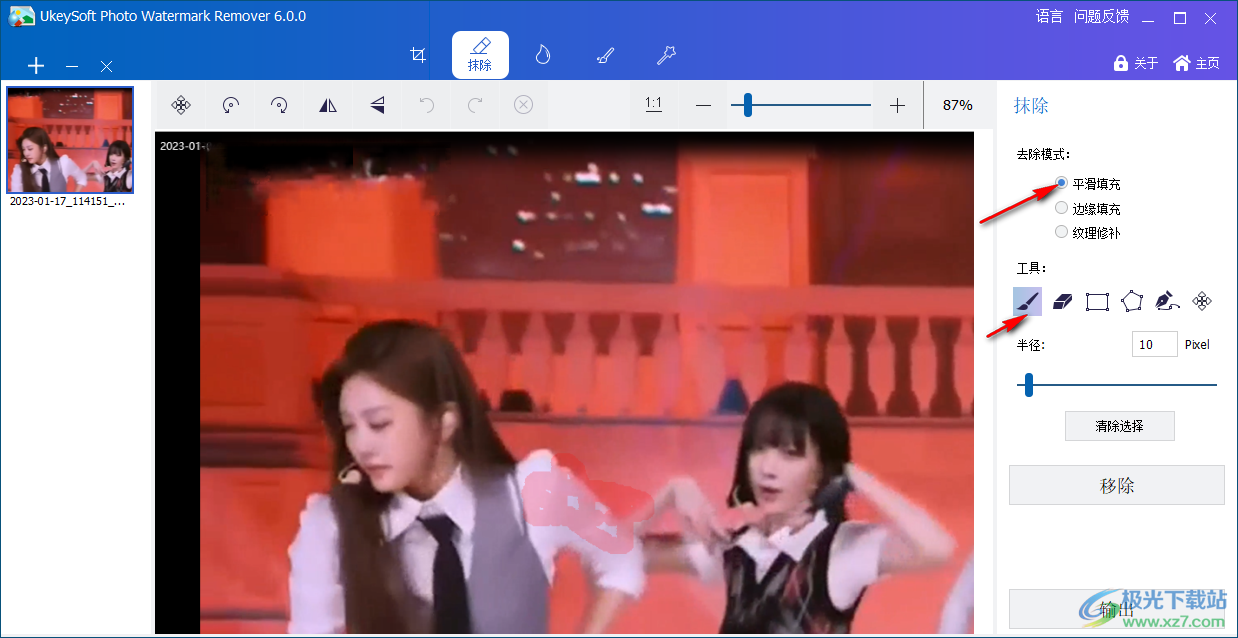Image resolution: width=1238 pixels, height=638 pixels.
Task: Open 问题反馈 feedback link
Action: 1101,16
